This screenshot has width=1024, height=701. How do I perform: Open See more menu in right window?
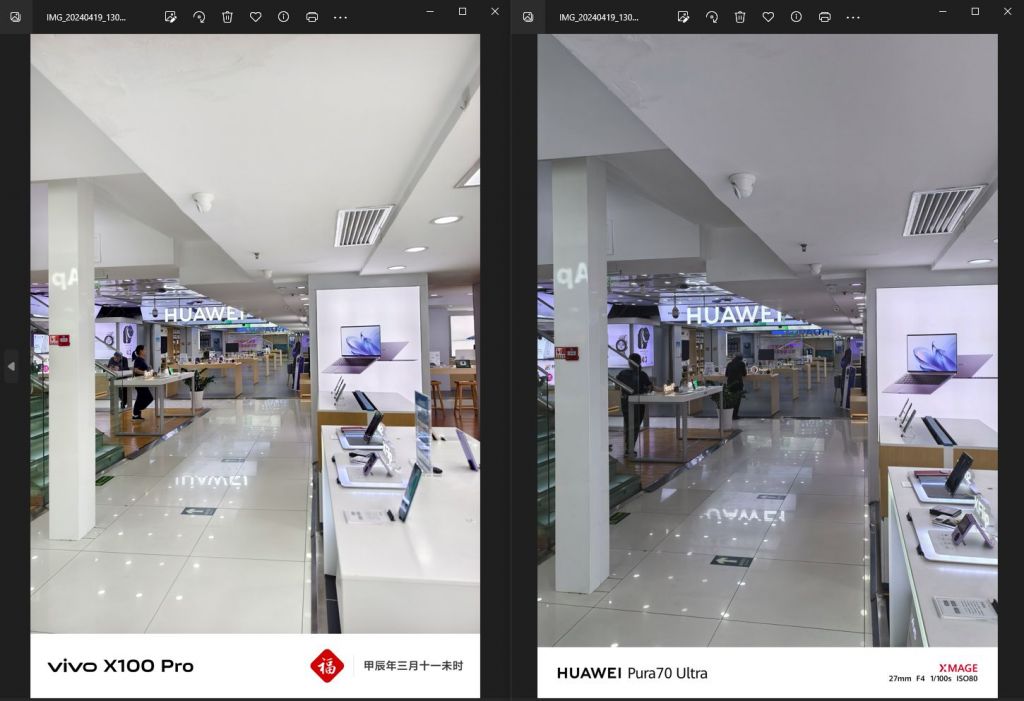pyautogui.click(x=853, y=18)
